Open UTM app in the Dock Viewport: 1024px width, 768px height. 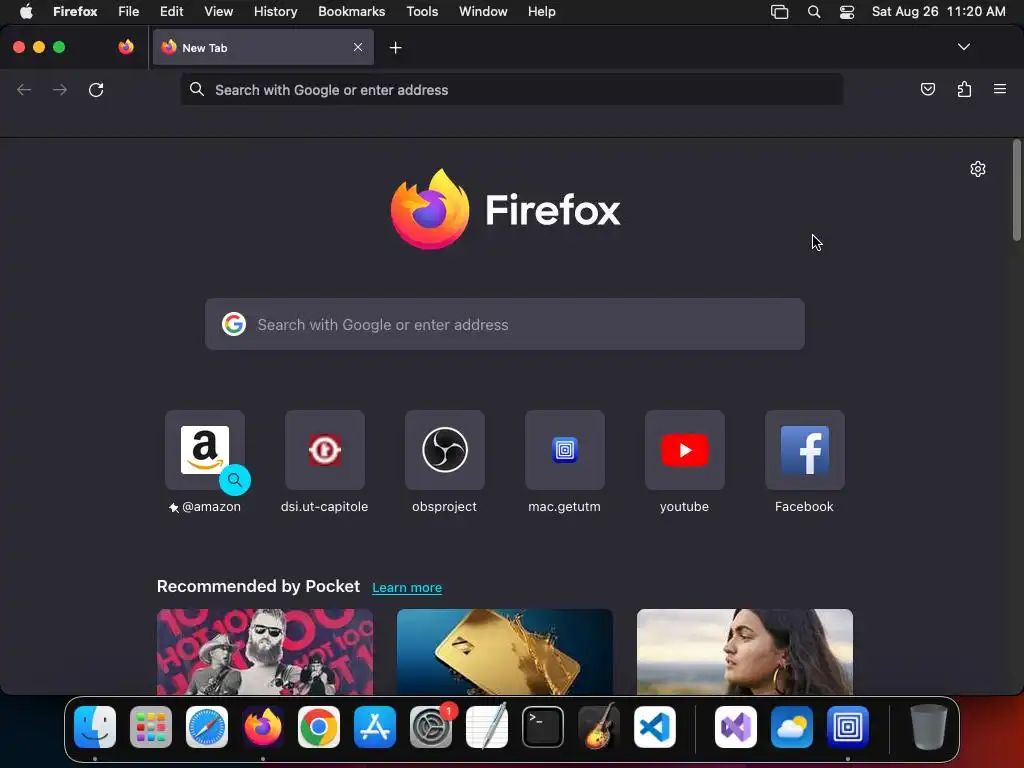[848, 727]
